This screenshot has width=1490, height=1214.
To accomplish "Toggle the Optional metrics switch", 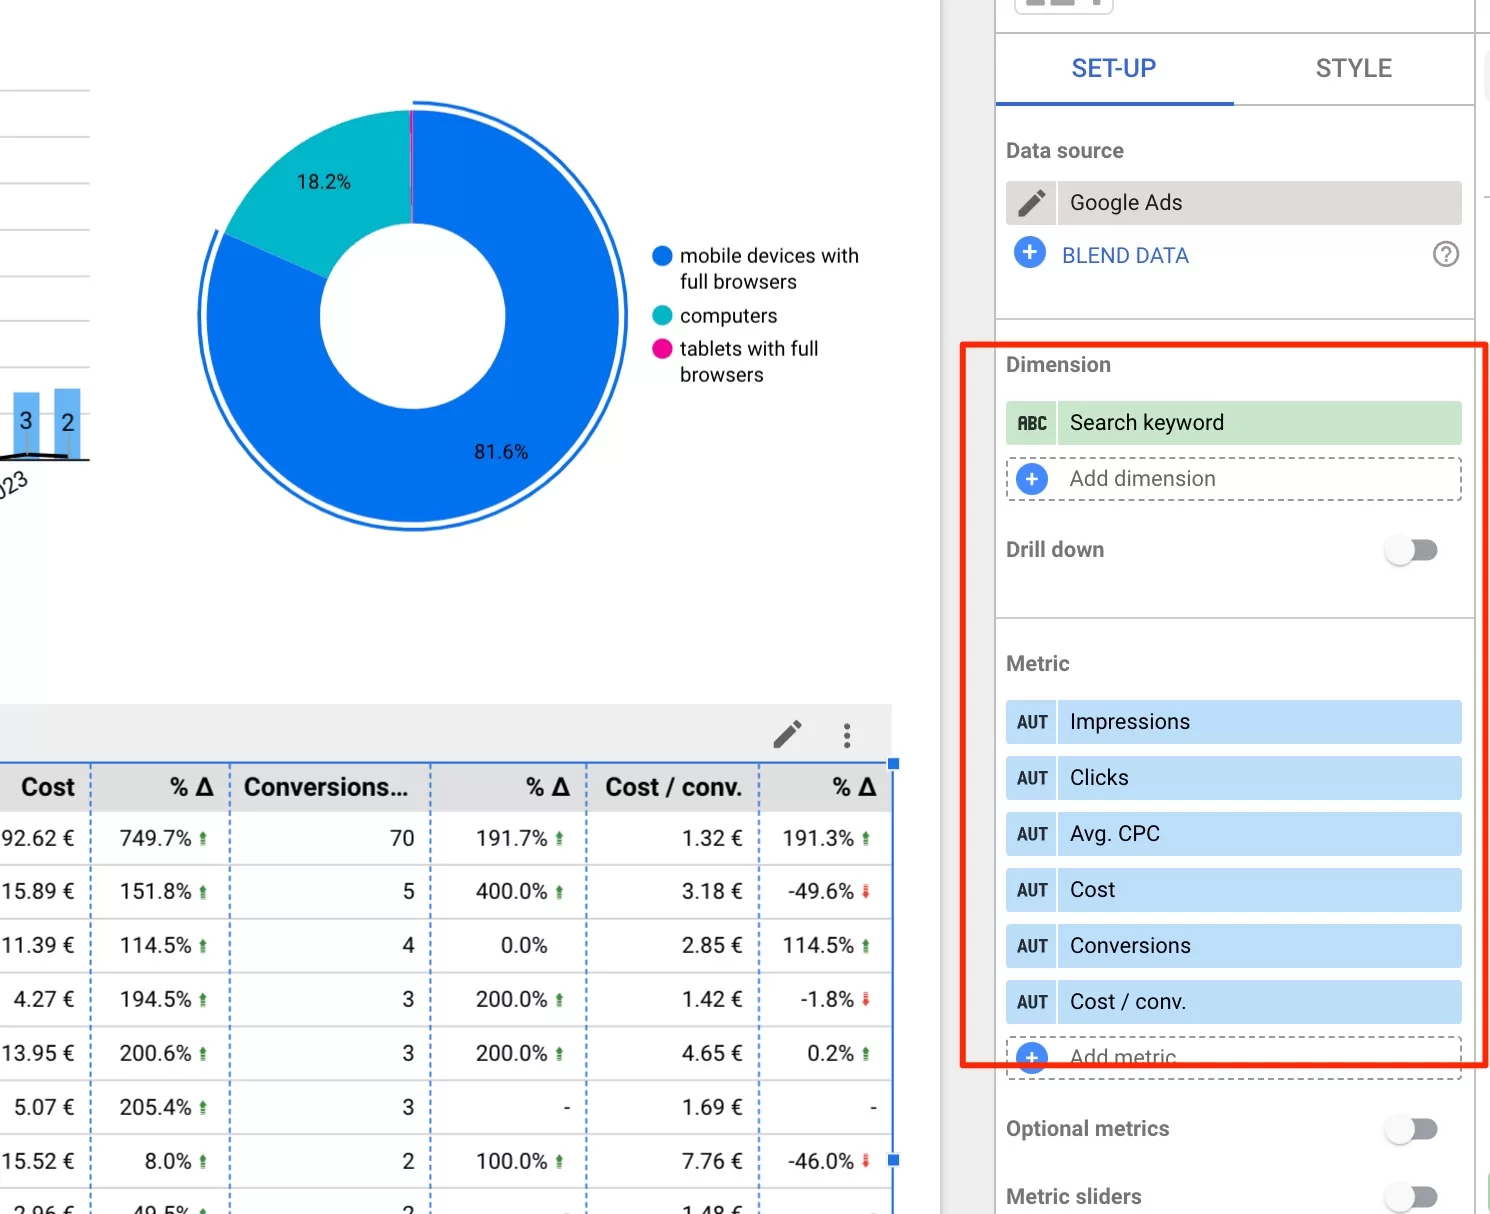I will [x=1412, y=1129].
